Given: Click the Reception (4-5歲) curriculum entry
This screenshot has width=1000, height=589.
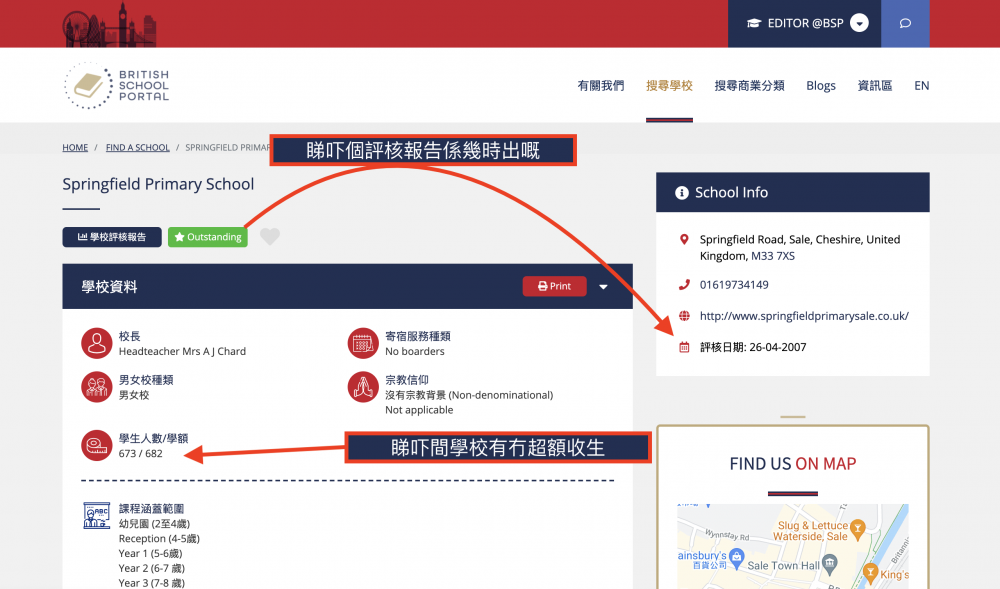Looking at the screenshot, I should 159,539.
